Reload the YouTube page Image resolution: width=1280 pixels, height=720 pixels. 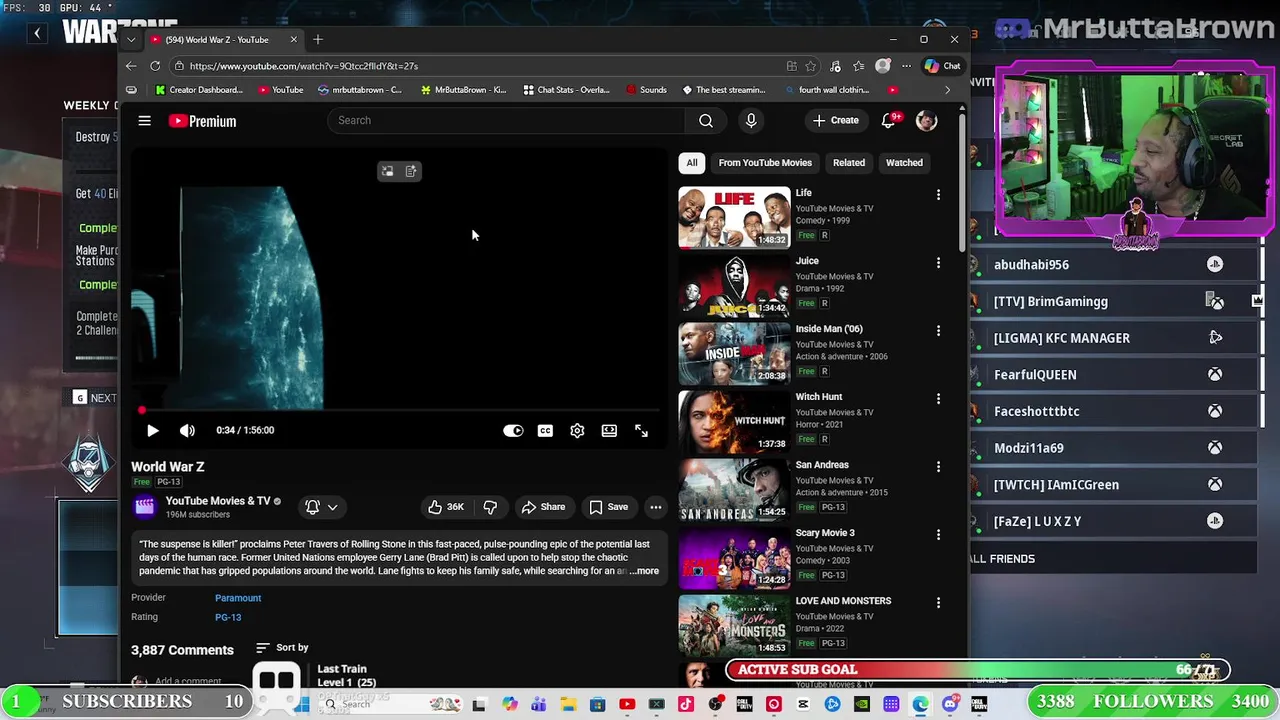[155, 66]
